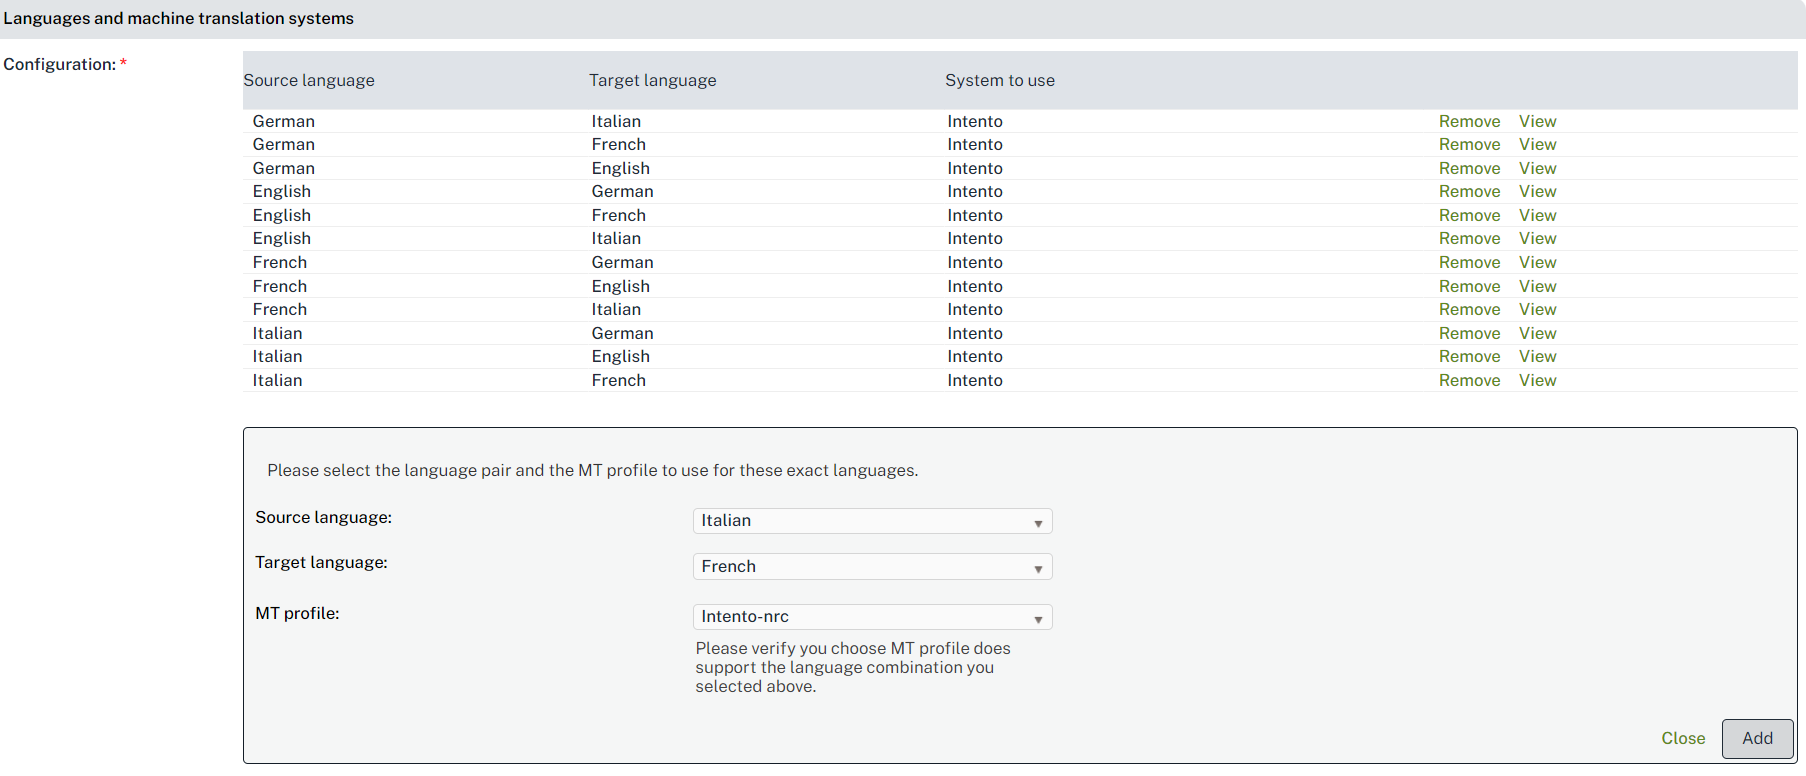Open the Source language dropdown showing Italian
Image resolution: width=1806 pixels, height=776 pixels.
coord(871,521)
